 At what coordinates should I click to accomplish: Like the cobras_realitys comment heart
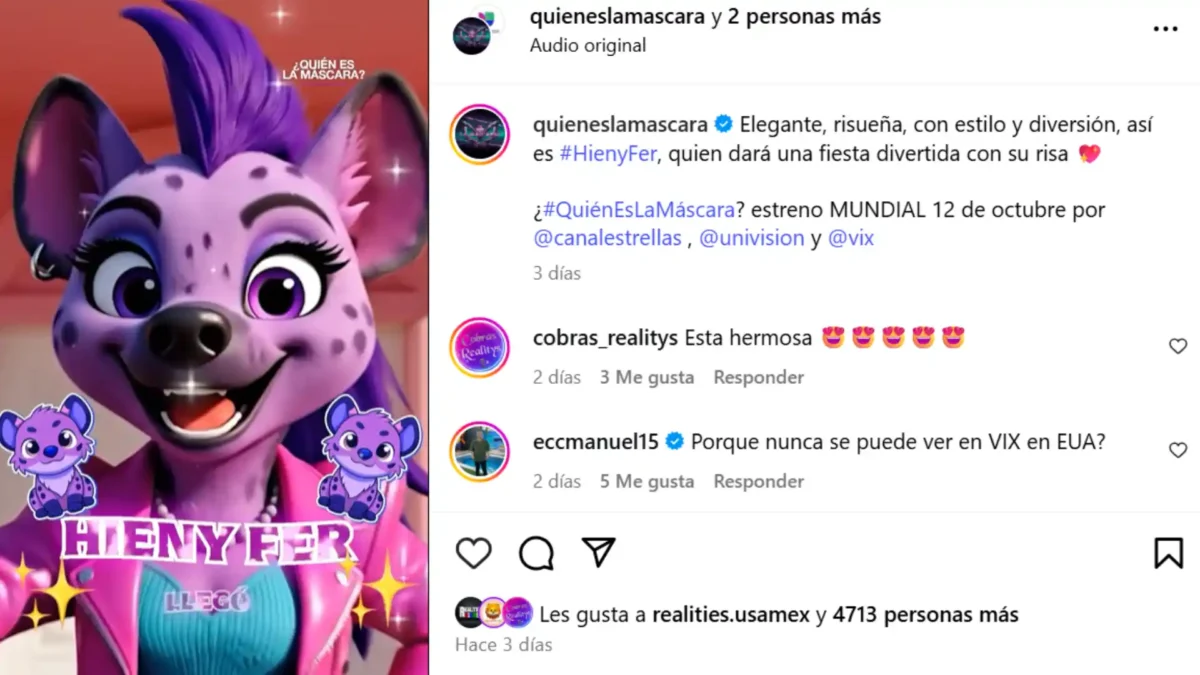1178,346
